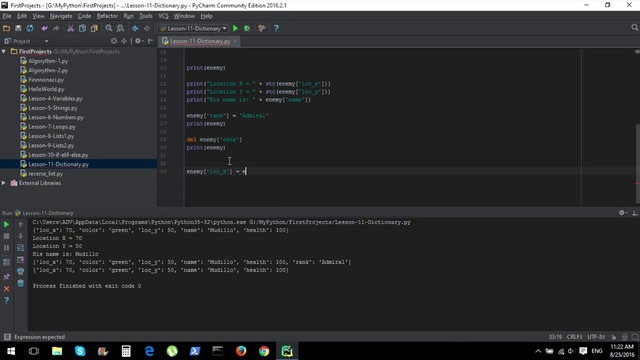The width and height of the screenshot is (640, 360).
Task: Click the Open folder toolbar icon
Action: point(6,28)
